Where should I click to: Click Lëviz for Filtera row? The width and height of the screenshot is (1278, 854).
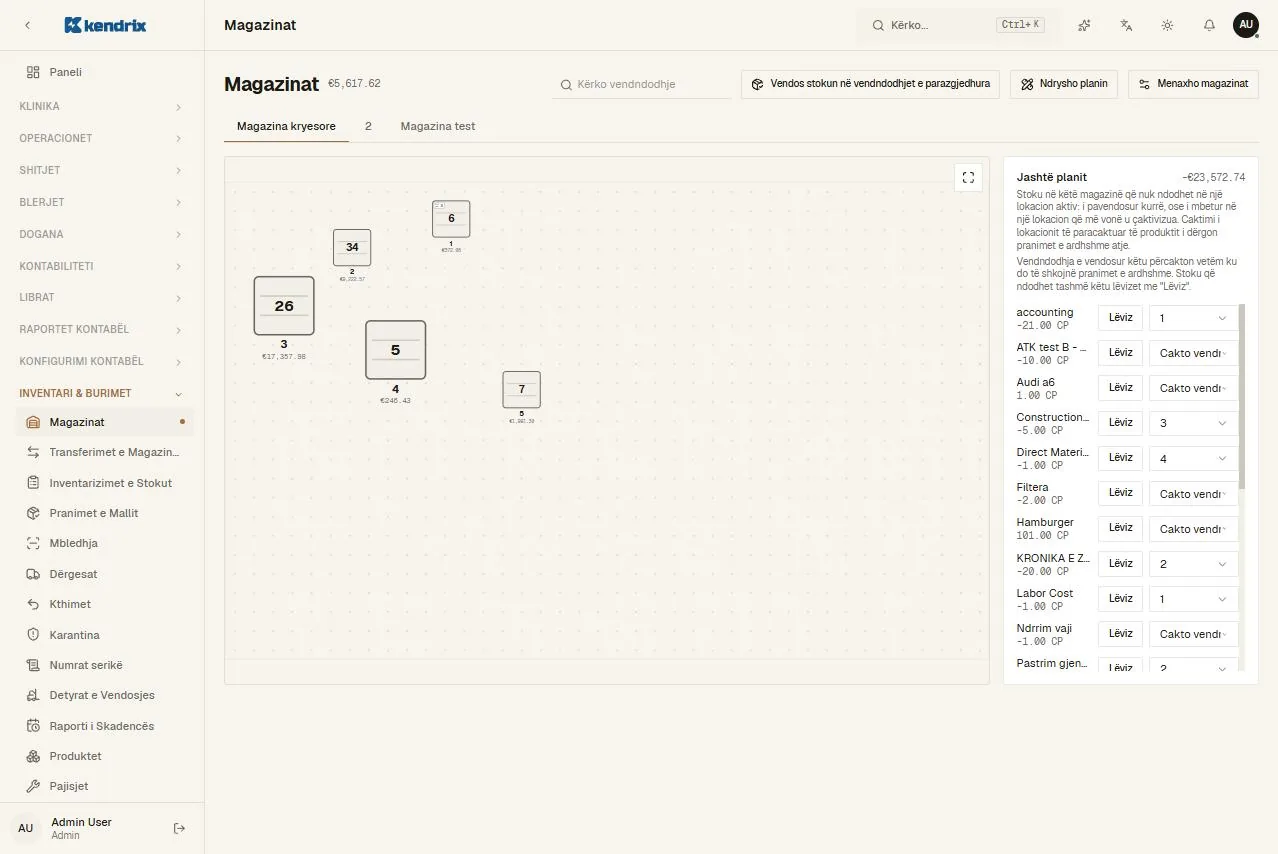1120,493
